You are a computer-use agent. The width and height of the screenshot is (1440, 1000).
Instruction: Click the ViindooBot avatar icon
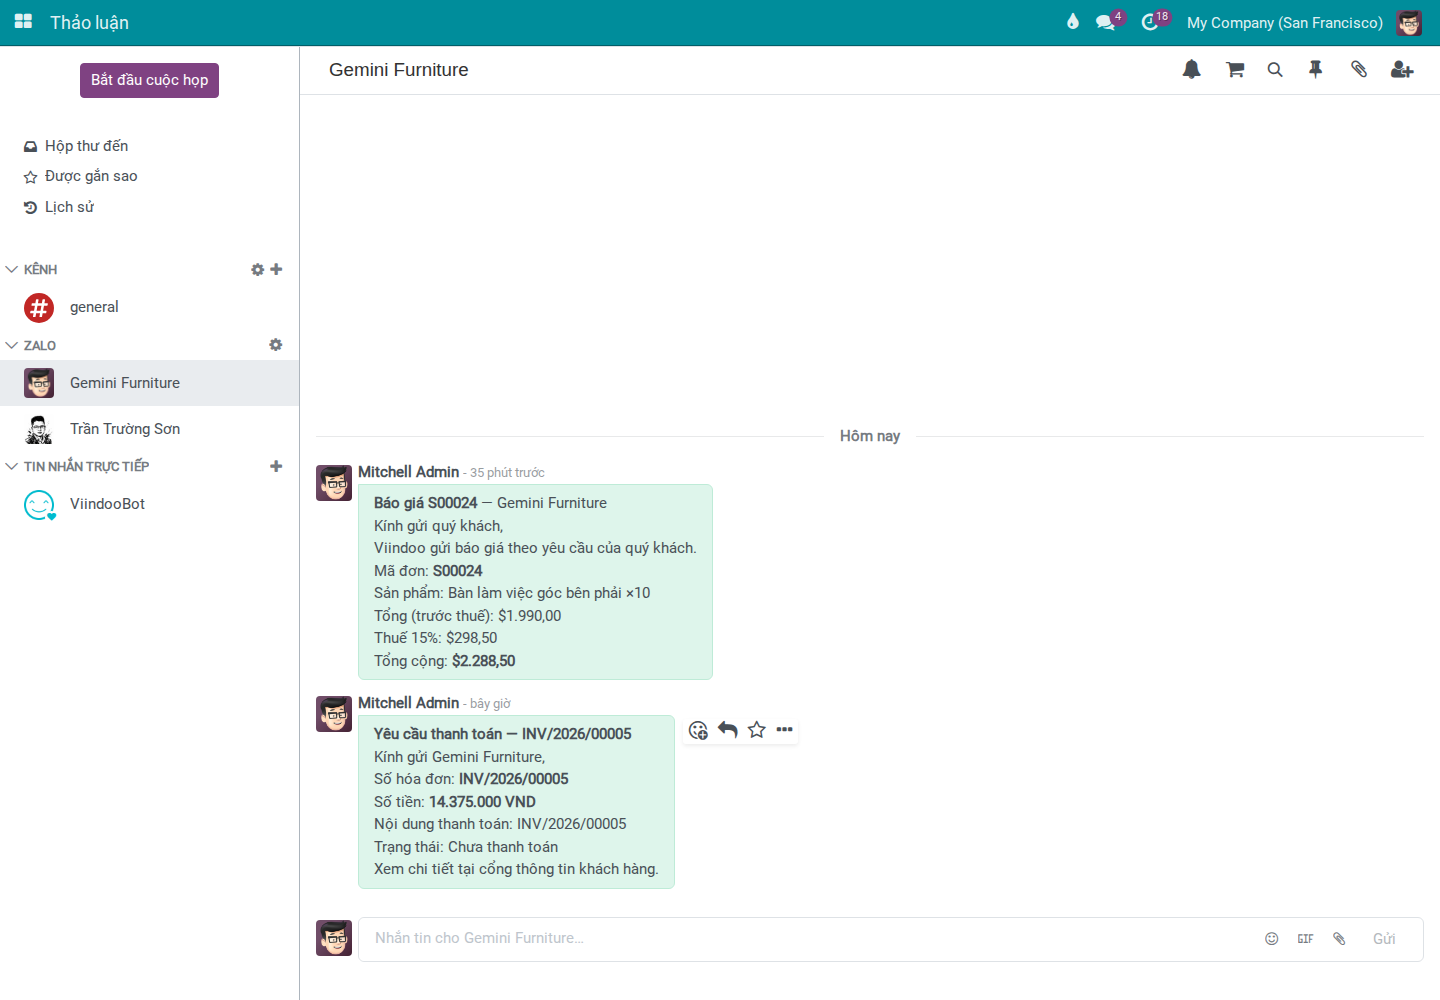click(x=39, y=504)
